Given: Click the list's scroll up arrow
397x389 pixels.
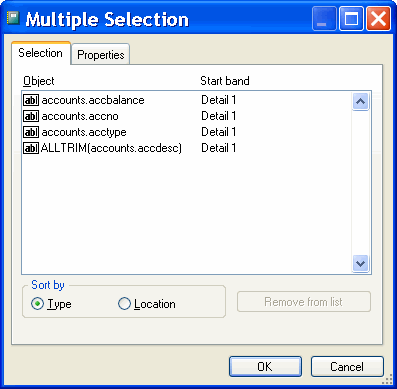Looking at the screenshot, I should pos(360,101).
